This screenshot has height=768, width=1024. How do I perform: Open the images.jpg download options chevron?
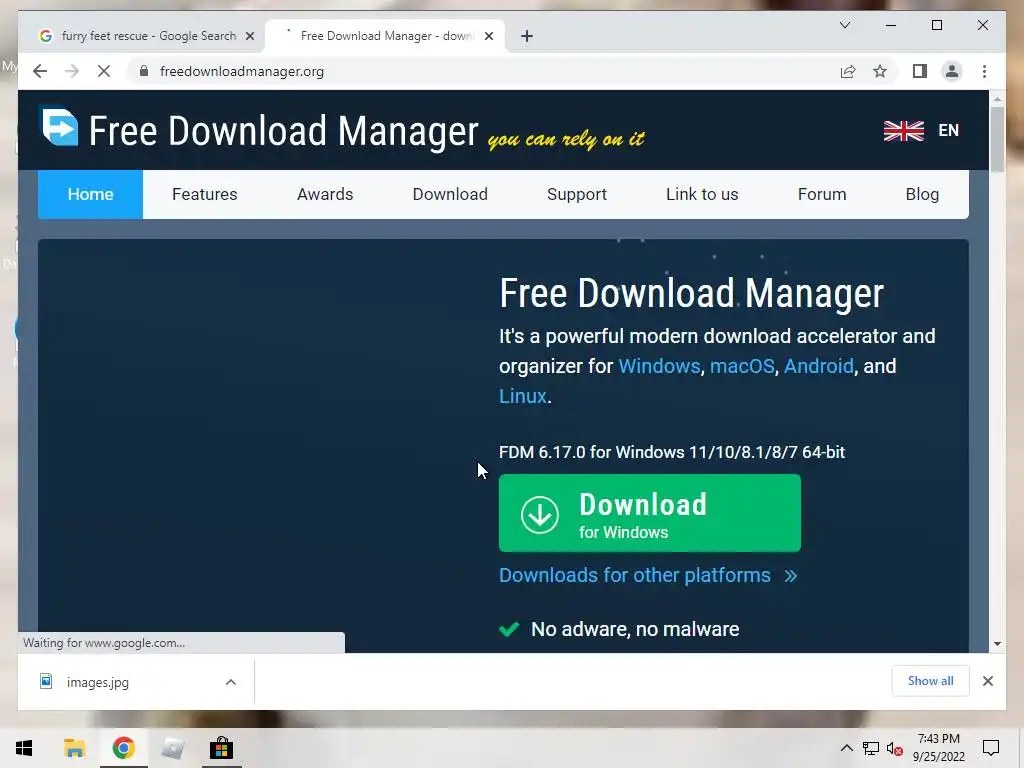(231, 682)
